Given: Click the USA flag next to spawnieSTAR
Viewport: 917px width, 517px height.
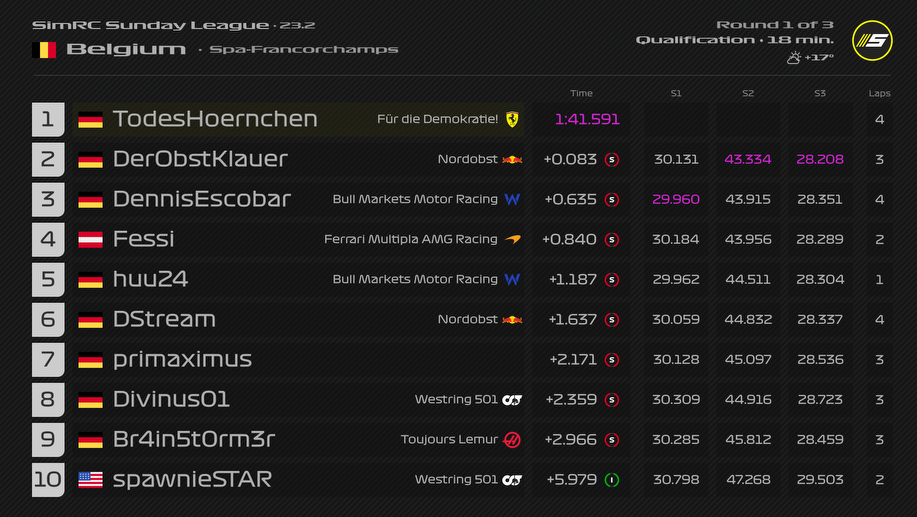Looking at the screenshot, I should [91, 479].
